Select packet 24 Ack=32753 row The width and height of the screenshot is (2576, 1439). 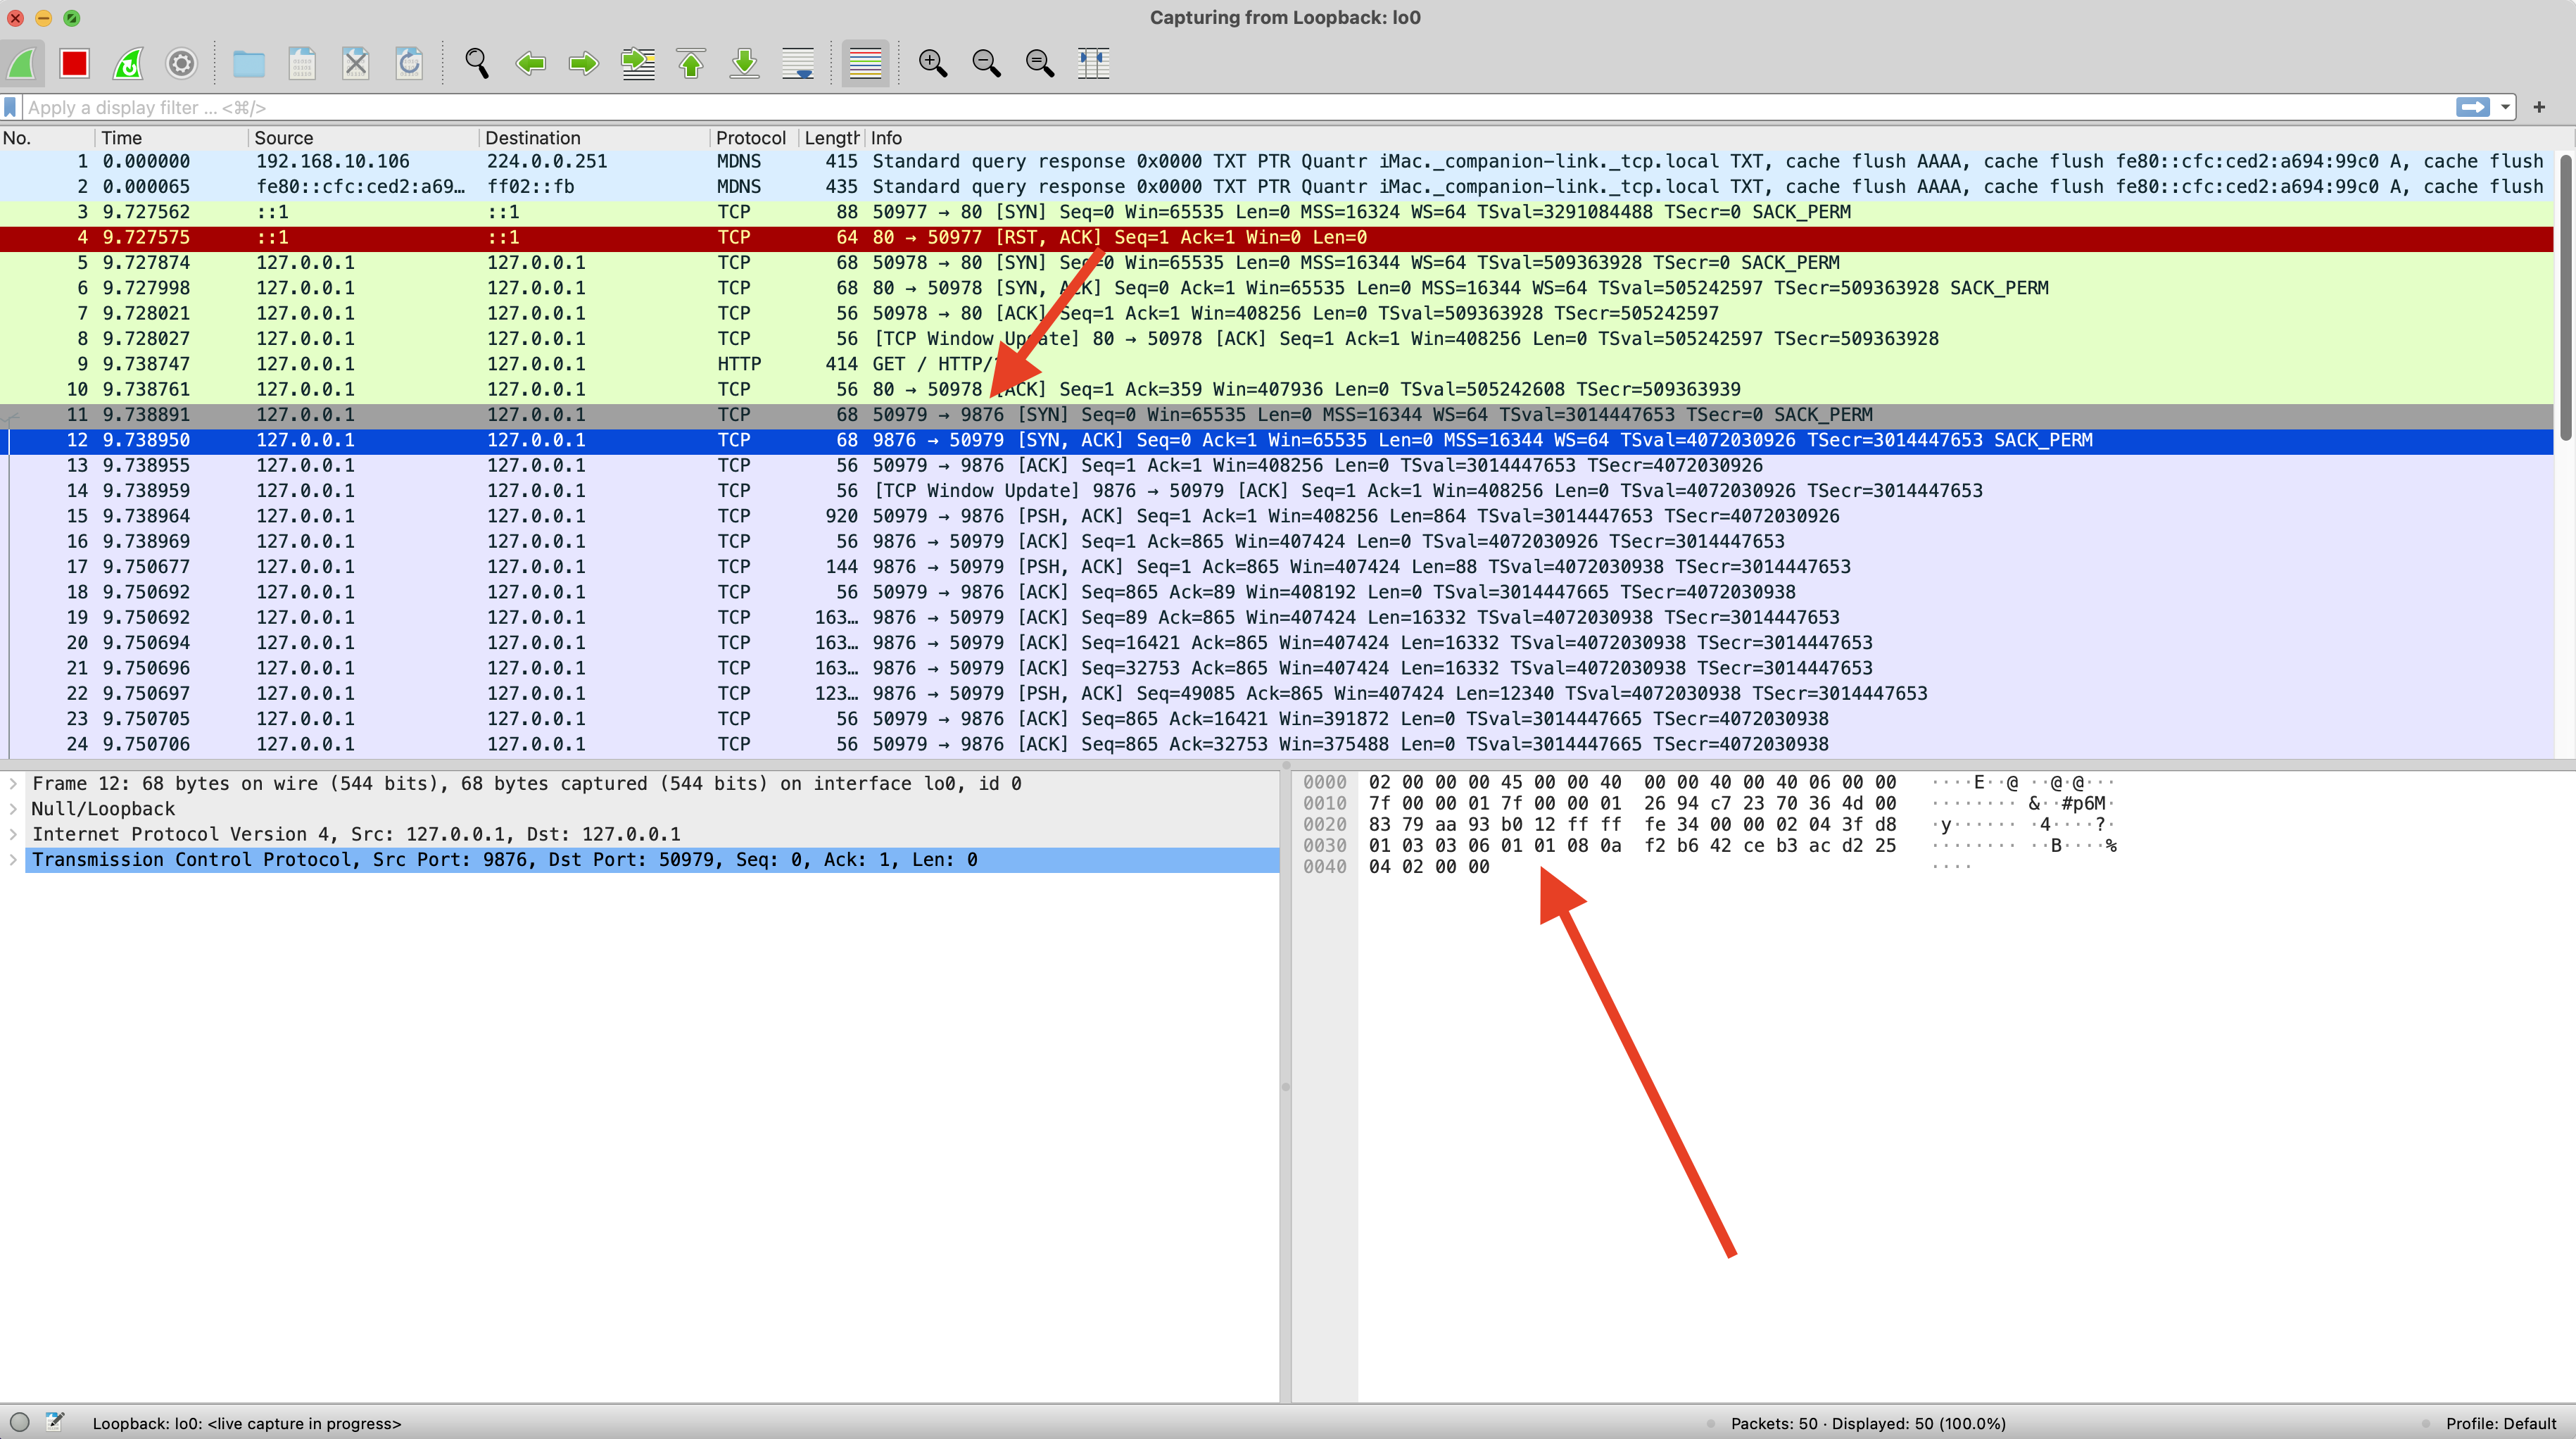click(1277, 744)
